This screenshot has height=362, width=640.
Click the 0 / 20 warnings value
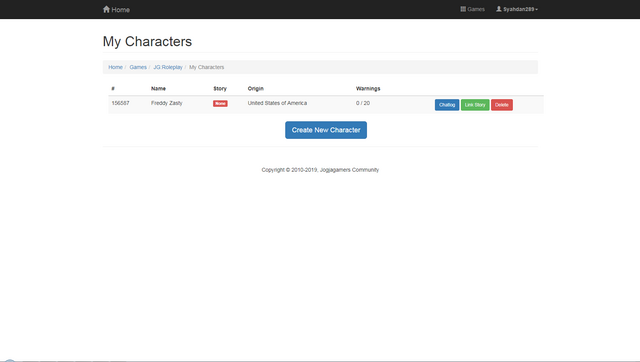[x=363, y=103]
